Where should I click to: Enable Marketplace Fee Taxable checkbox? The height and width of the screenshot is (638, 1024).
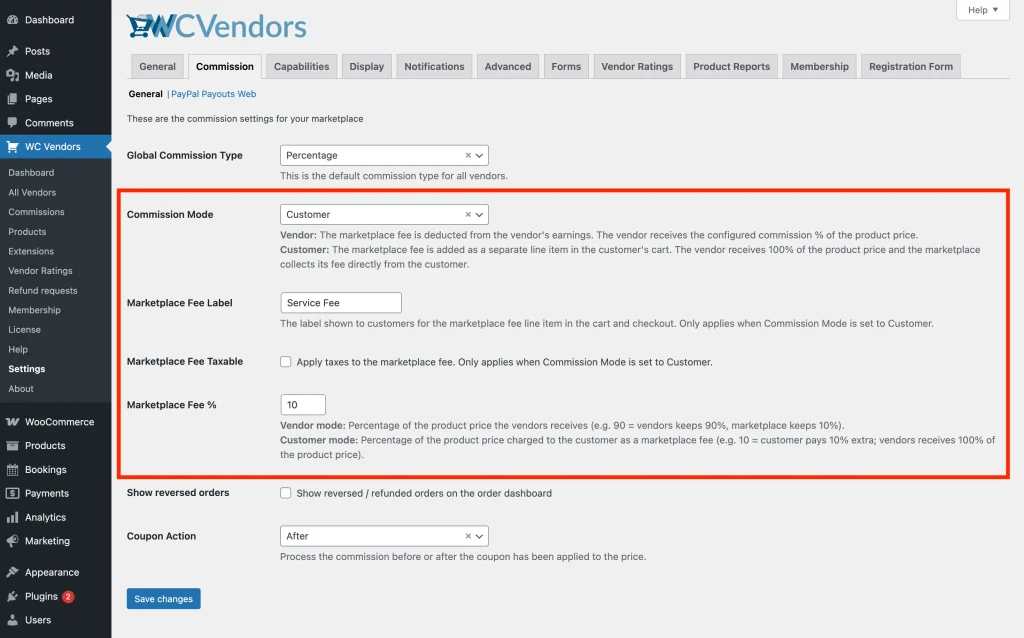285,362
